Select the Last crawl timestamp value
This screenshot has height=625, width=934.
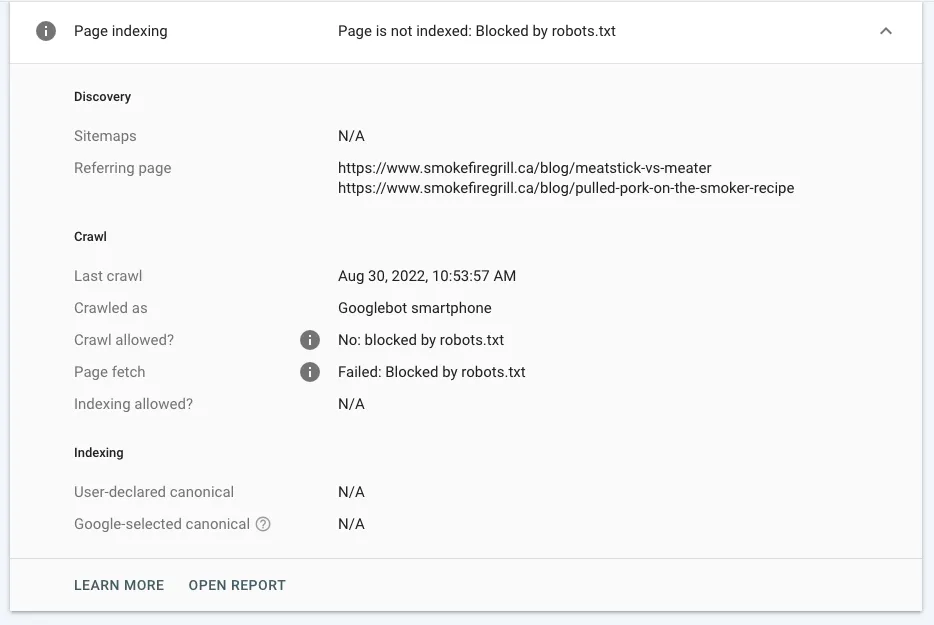[x=427, y=276]
